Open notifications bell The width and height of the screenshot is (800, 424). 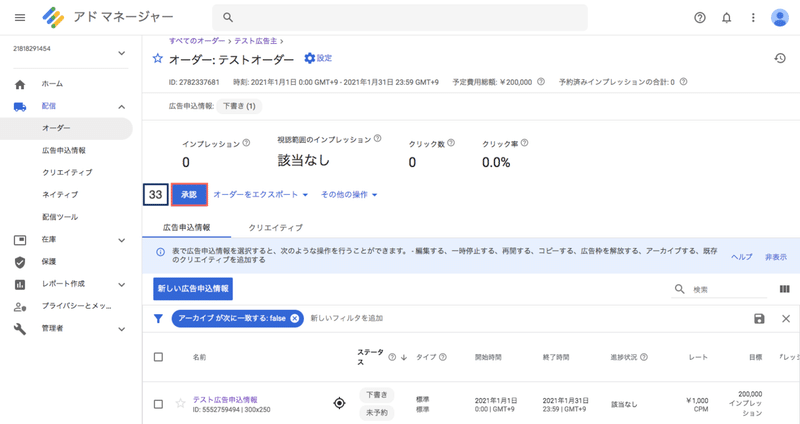tap(727, 18)
